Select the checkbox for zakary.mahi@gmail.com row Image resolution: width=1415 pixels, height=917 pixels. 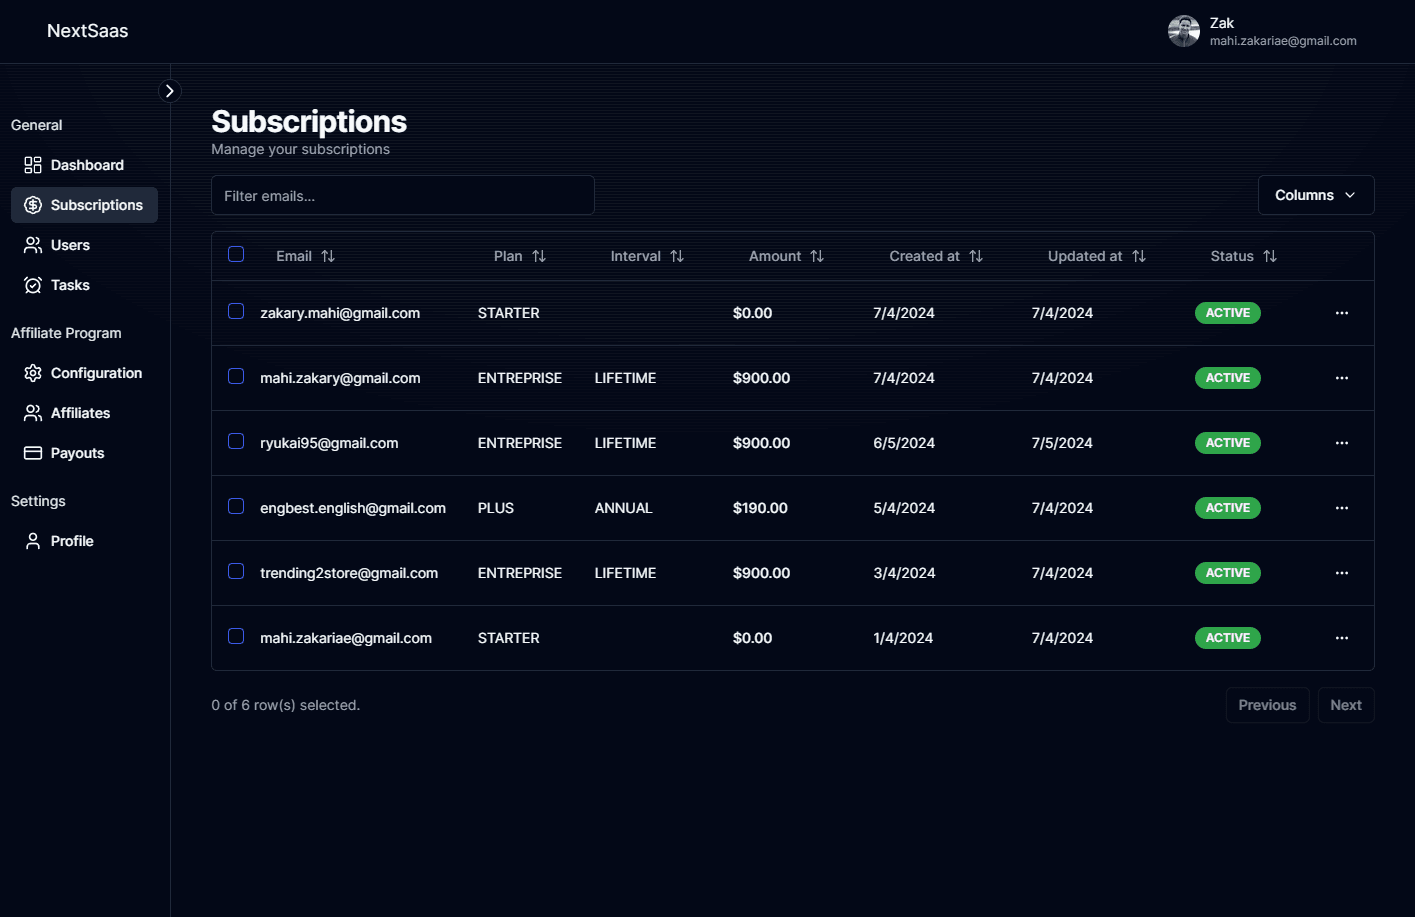[x=236, y=311]
